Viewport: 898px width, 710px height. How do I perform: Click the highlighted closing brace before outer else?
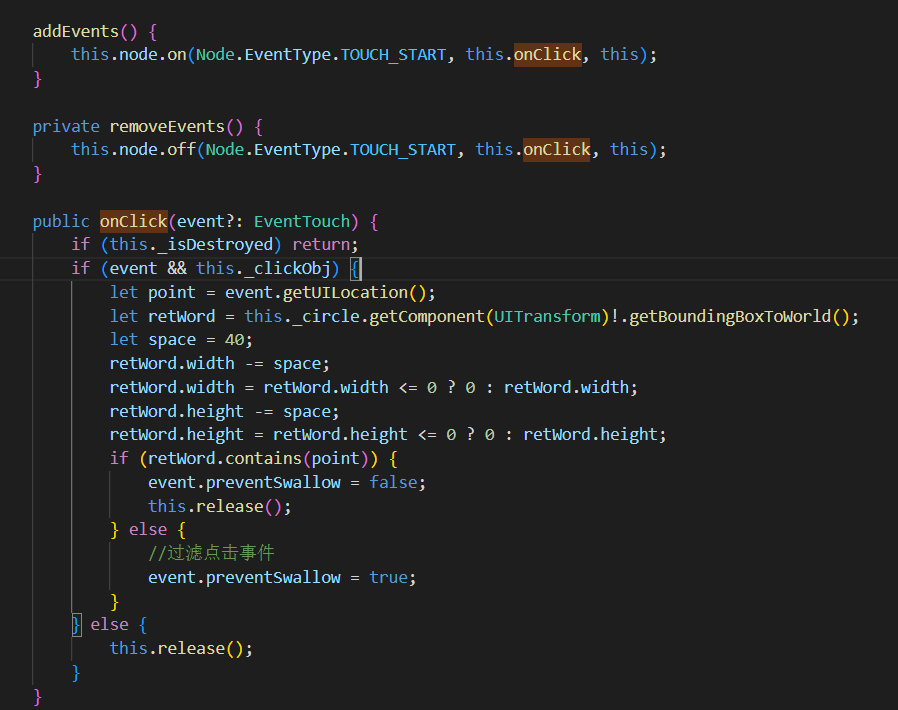(76, 625)
